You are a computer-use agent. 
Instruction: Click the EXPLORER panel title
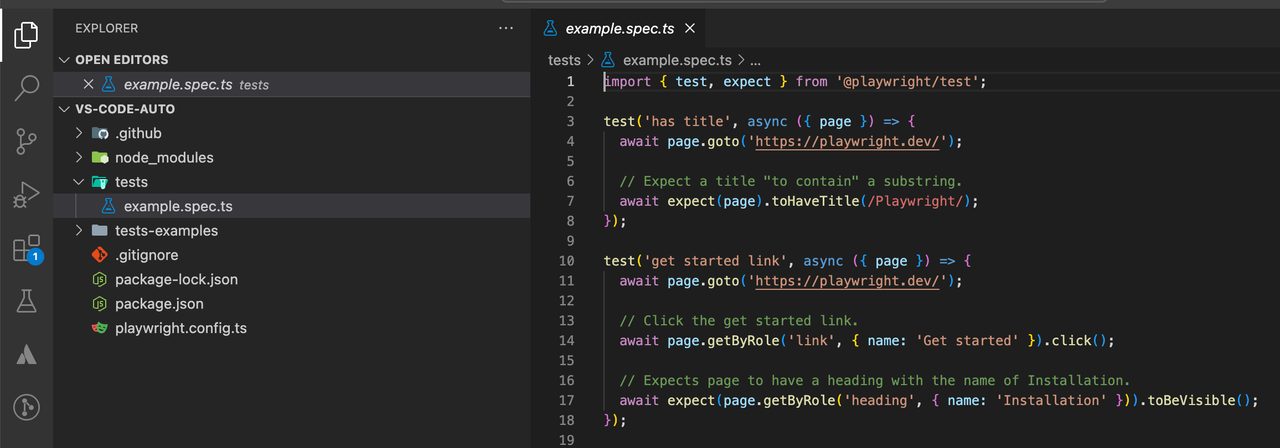(107, 28)
